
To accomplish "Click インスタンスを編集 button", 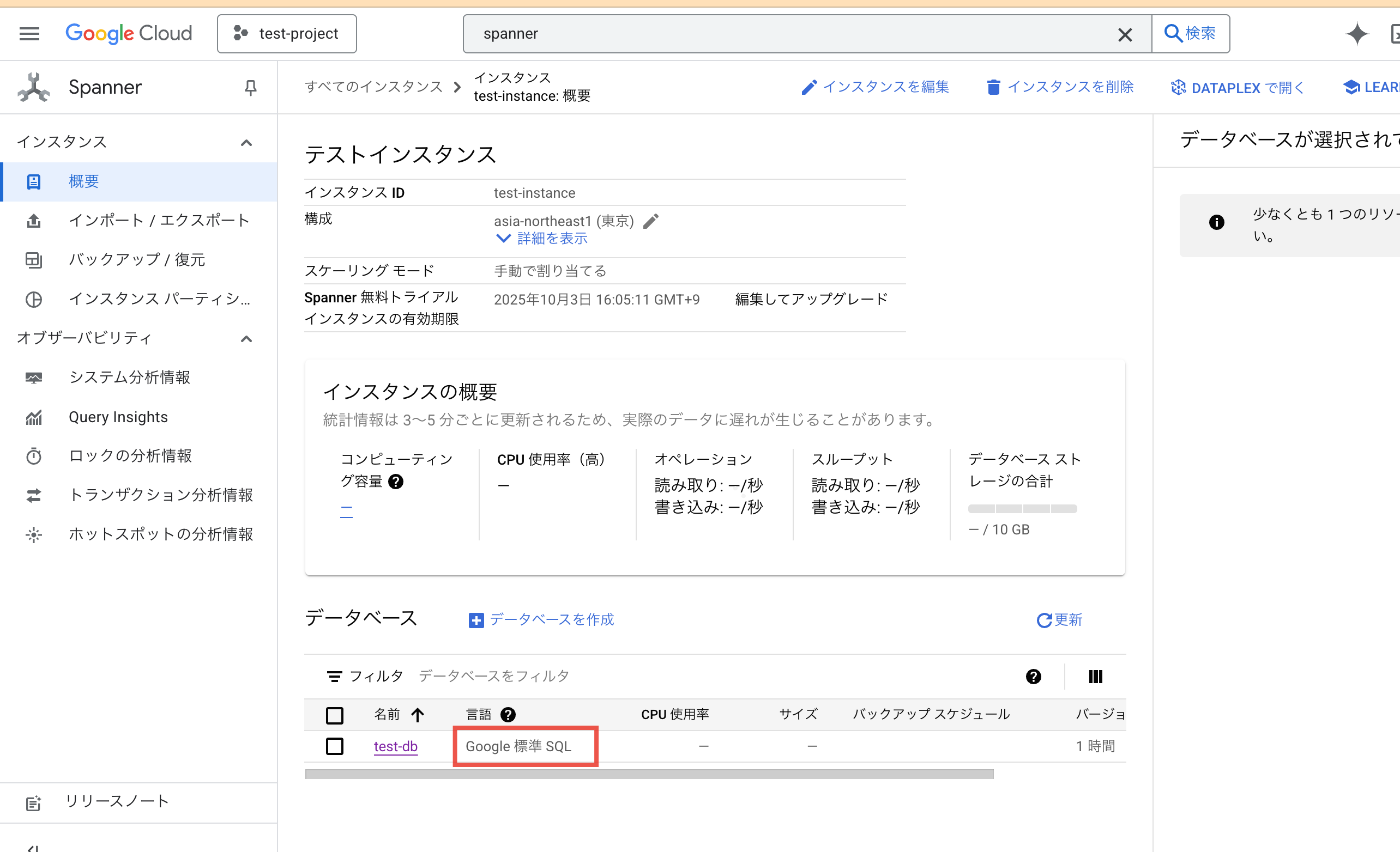I will [x=876, y=87].
